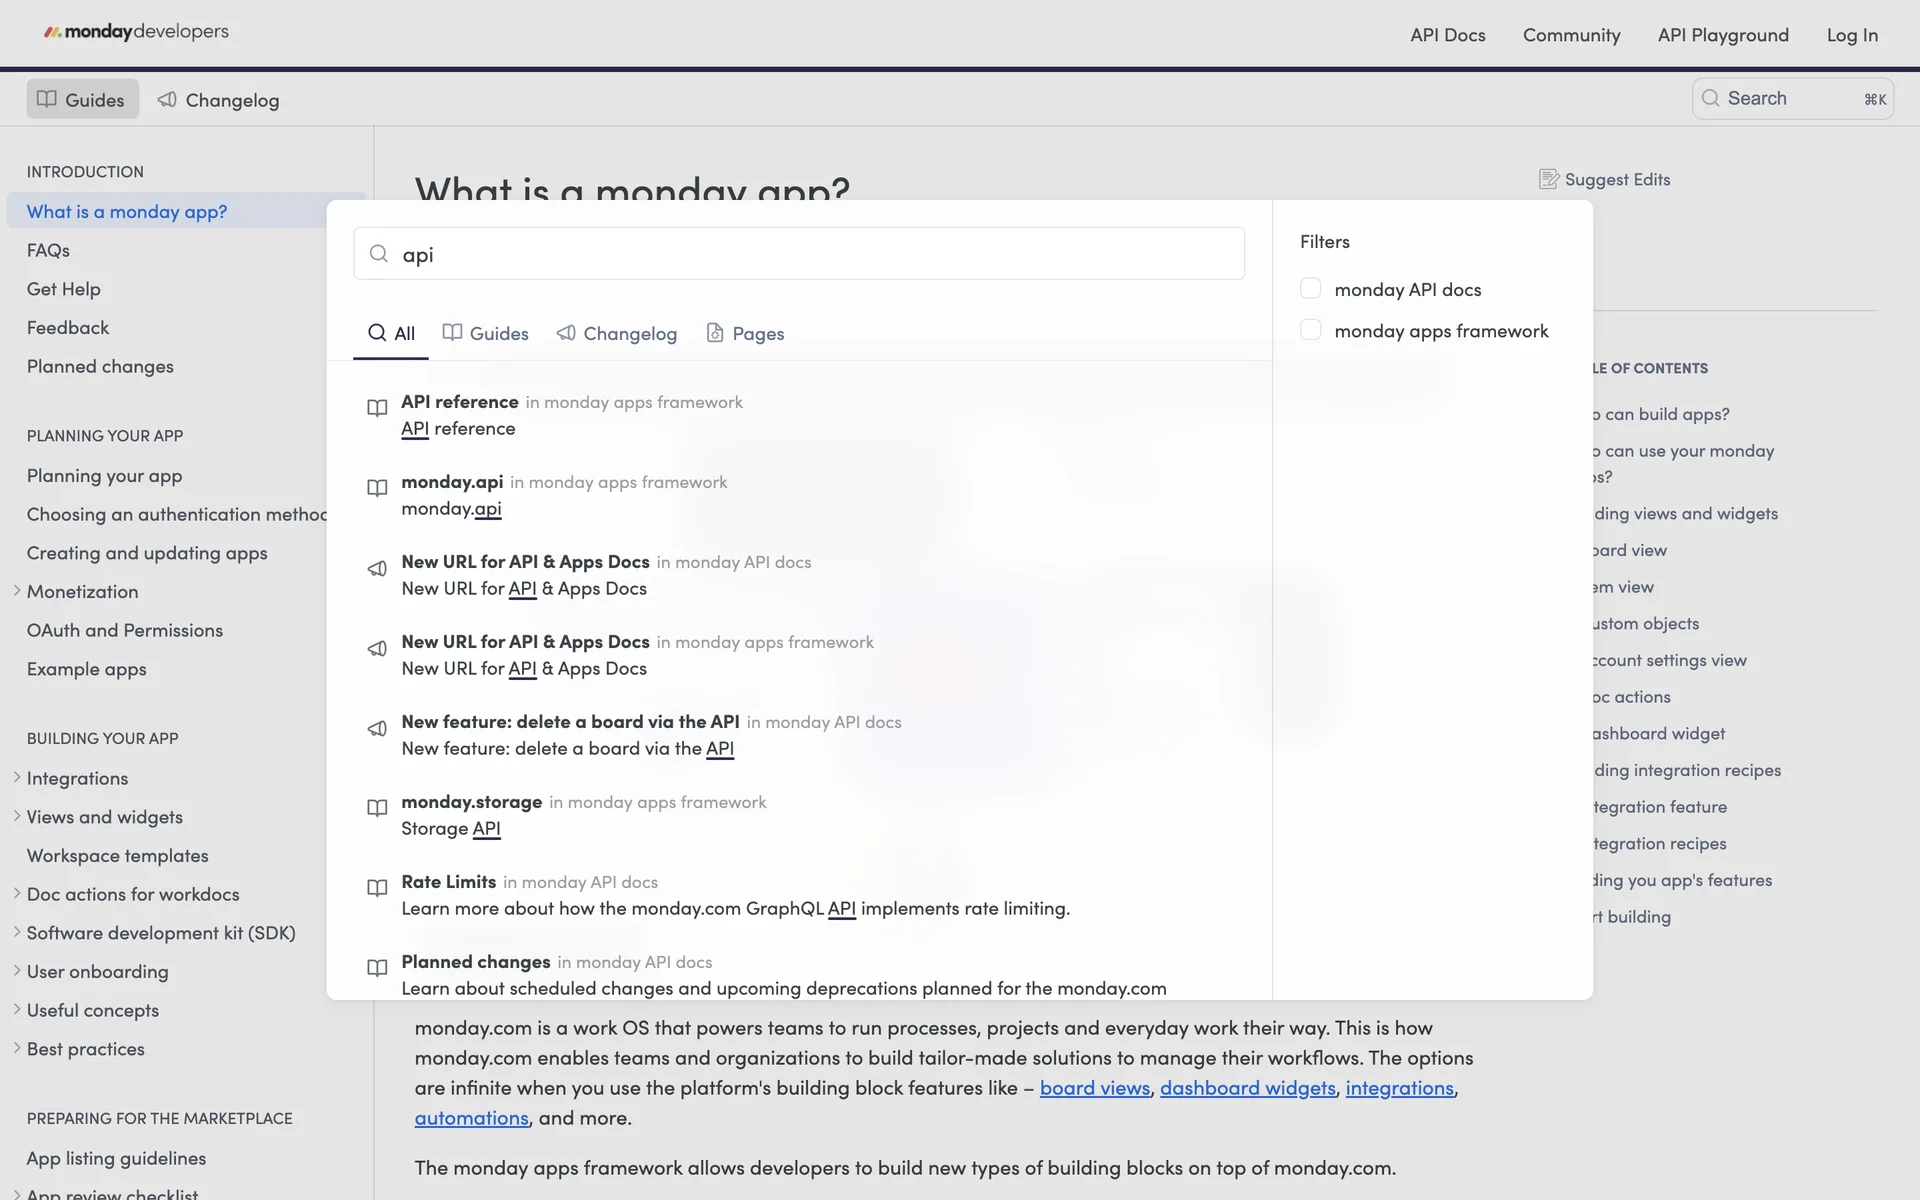This screenshot has width=1920, height=1200.
Task: Open the dashboard widgets link
Action: [1247, 1088]
